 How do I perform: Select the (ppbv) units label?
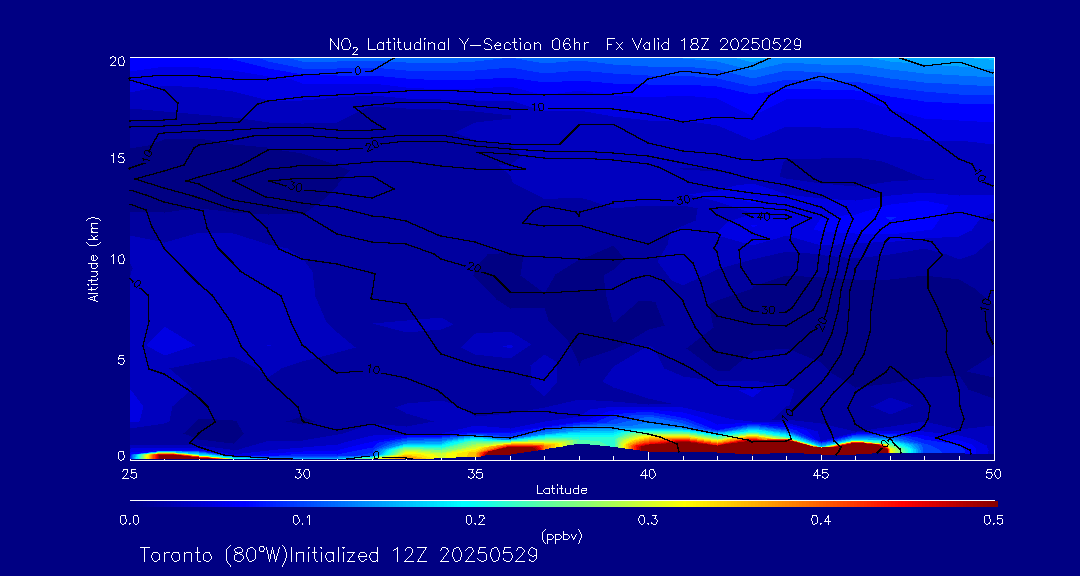tap(561, 536)
